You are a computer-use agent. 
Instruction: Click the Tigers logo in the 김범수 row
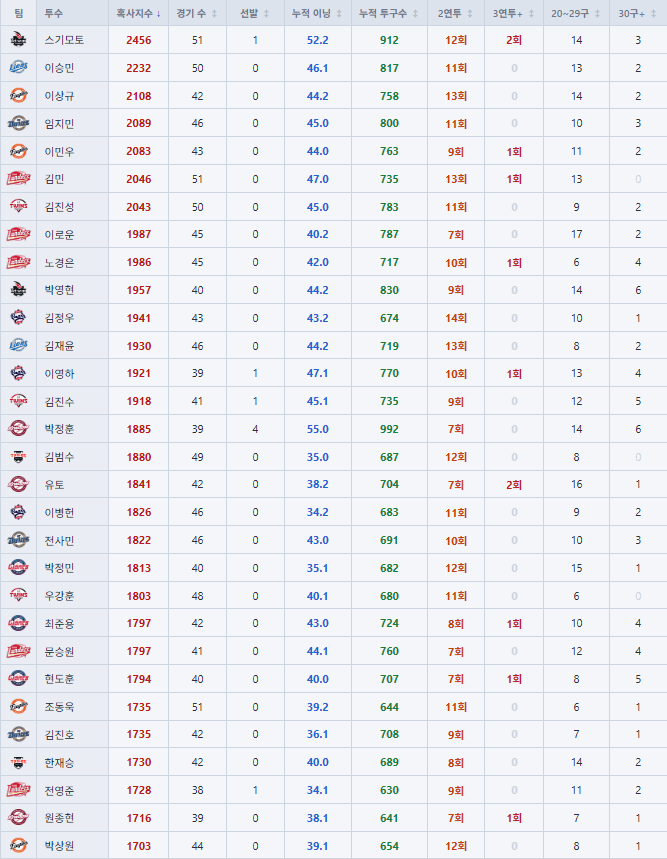tap(18, 457)
